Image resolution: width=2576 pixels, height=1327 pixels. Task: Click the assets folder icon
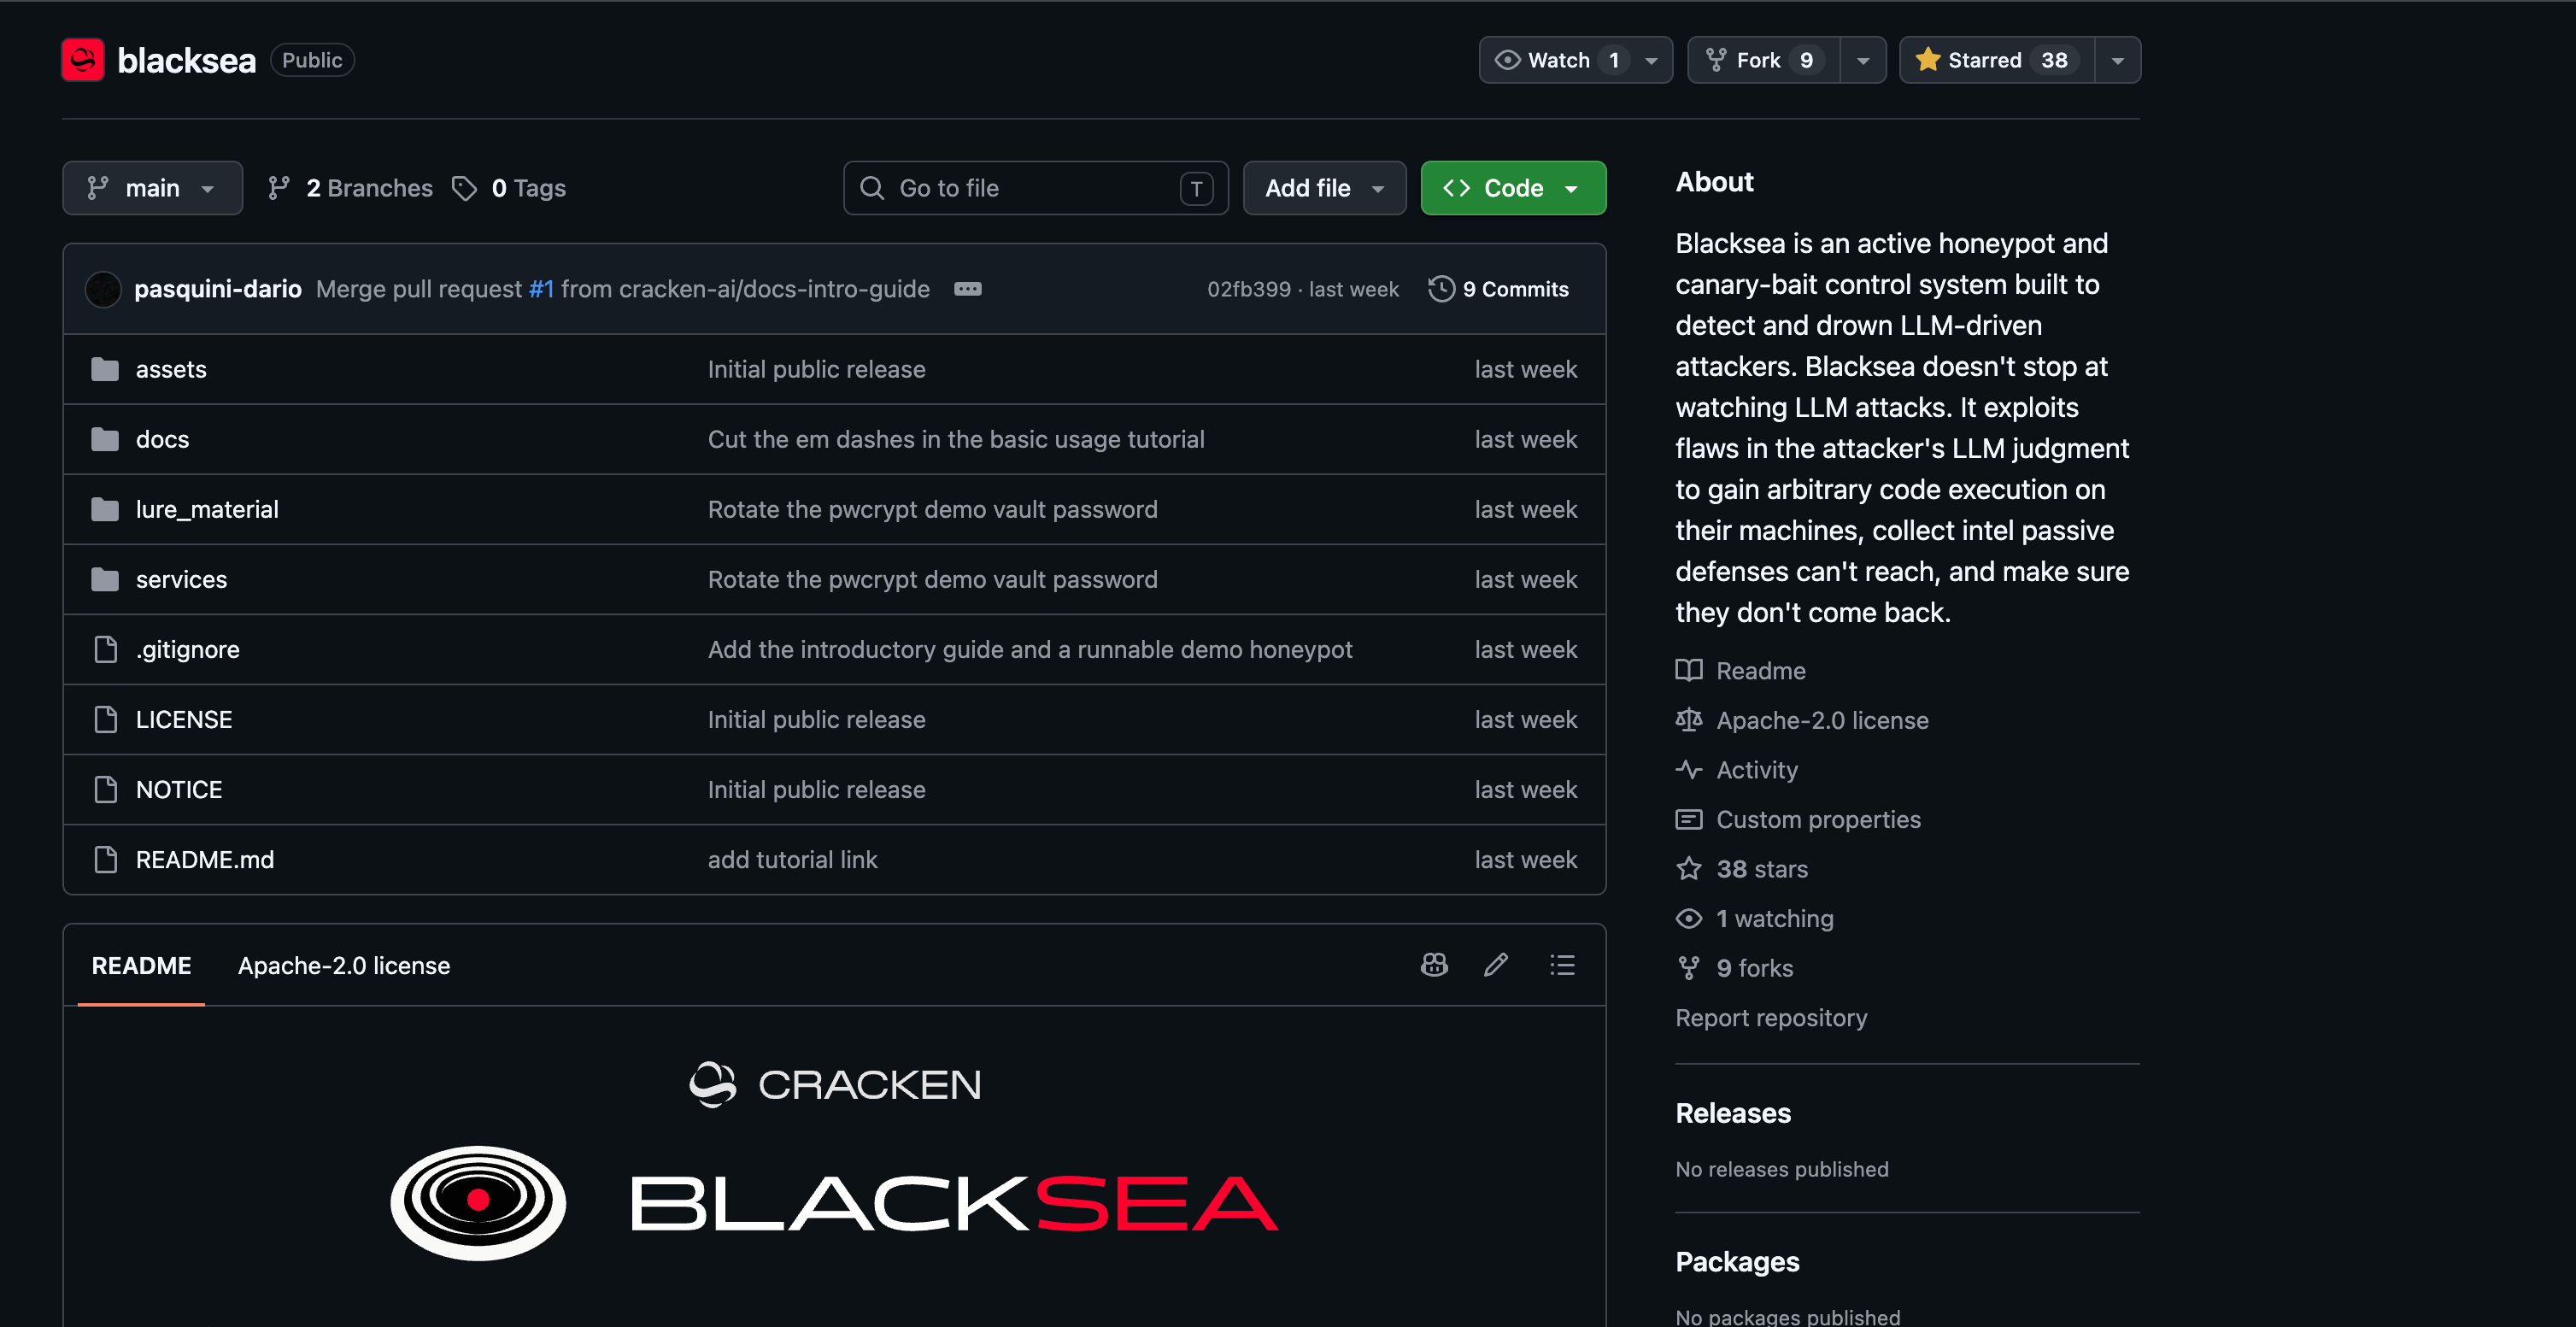click(105, 369)
